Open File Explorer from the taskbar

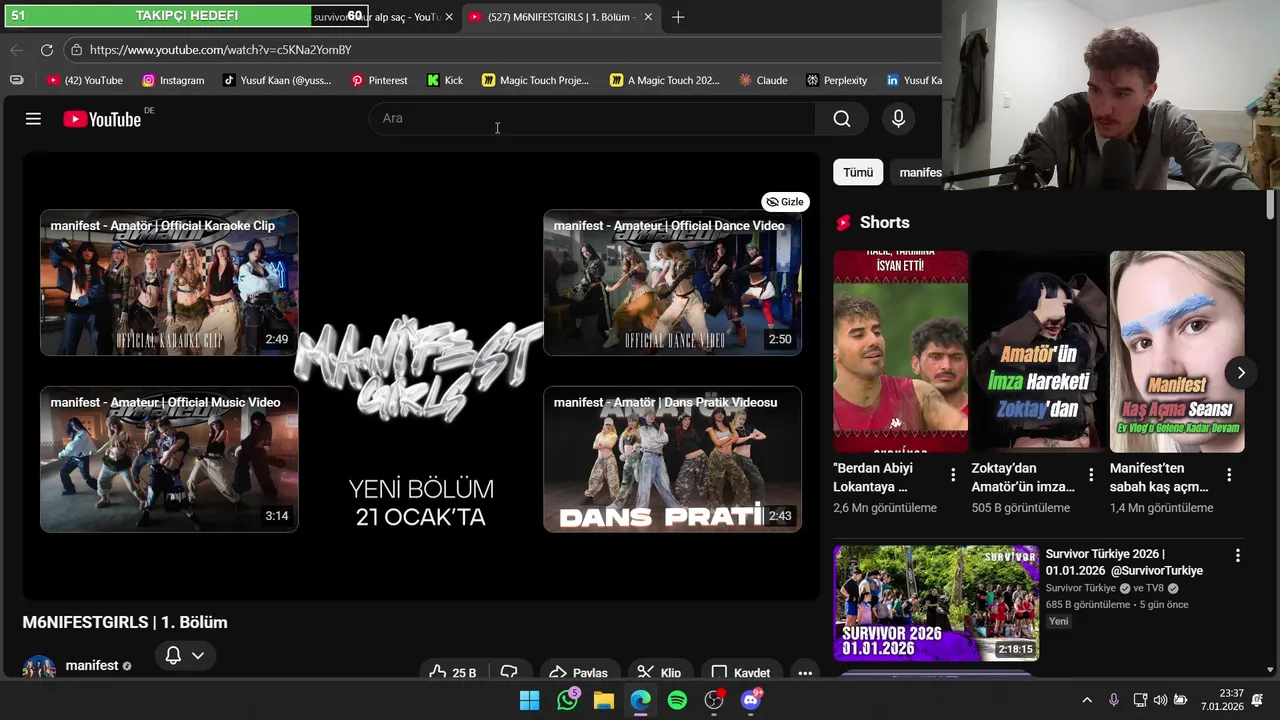pos(604,700)
